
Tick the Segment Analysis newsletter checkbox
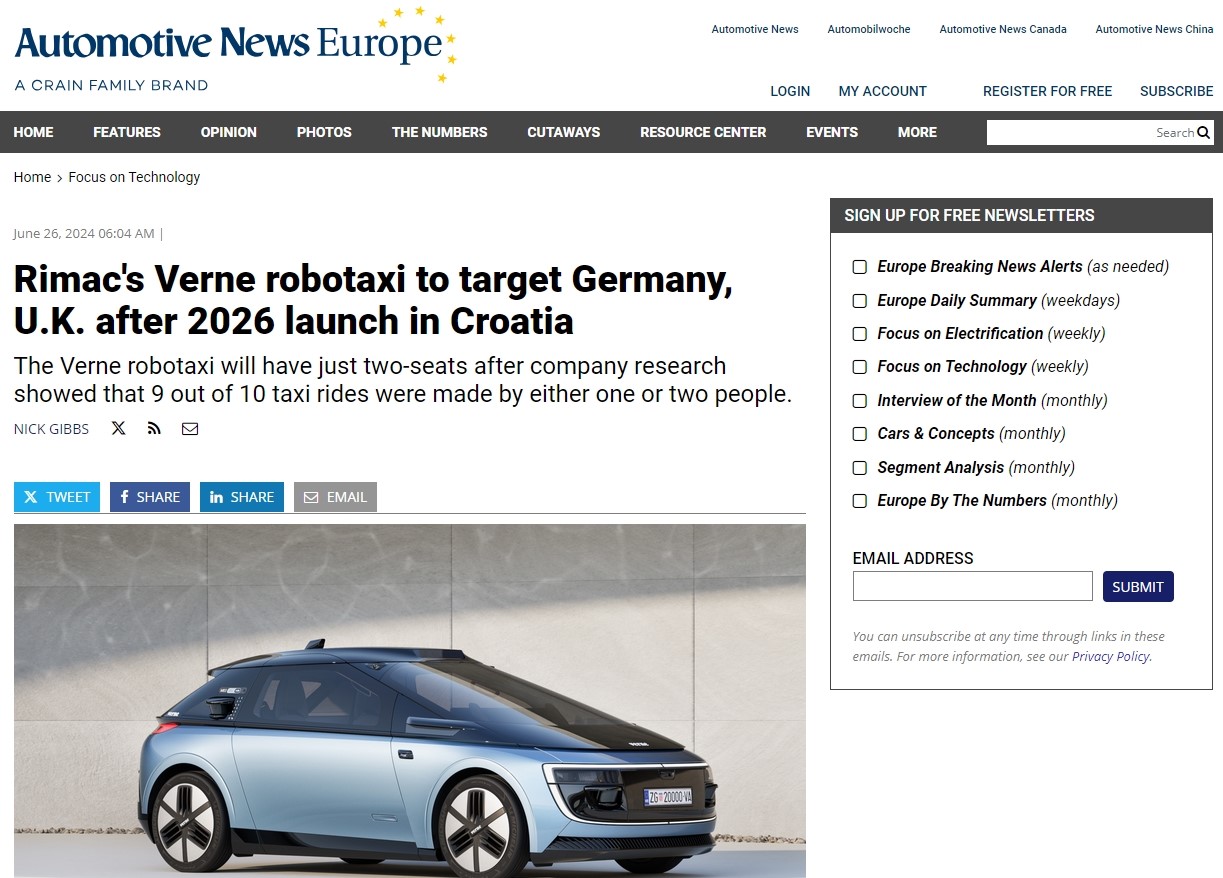point(859,468)
